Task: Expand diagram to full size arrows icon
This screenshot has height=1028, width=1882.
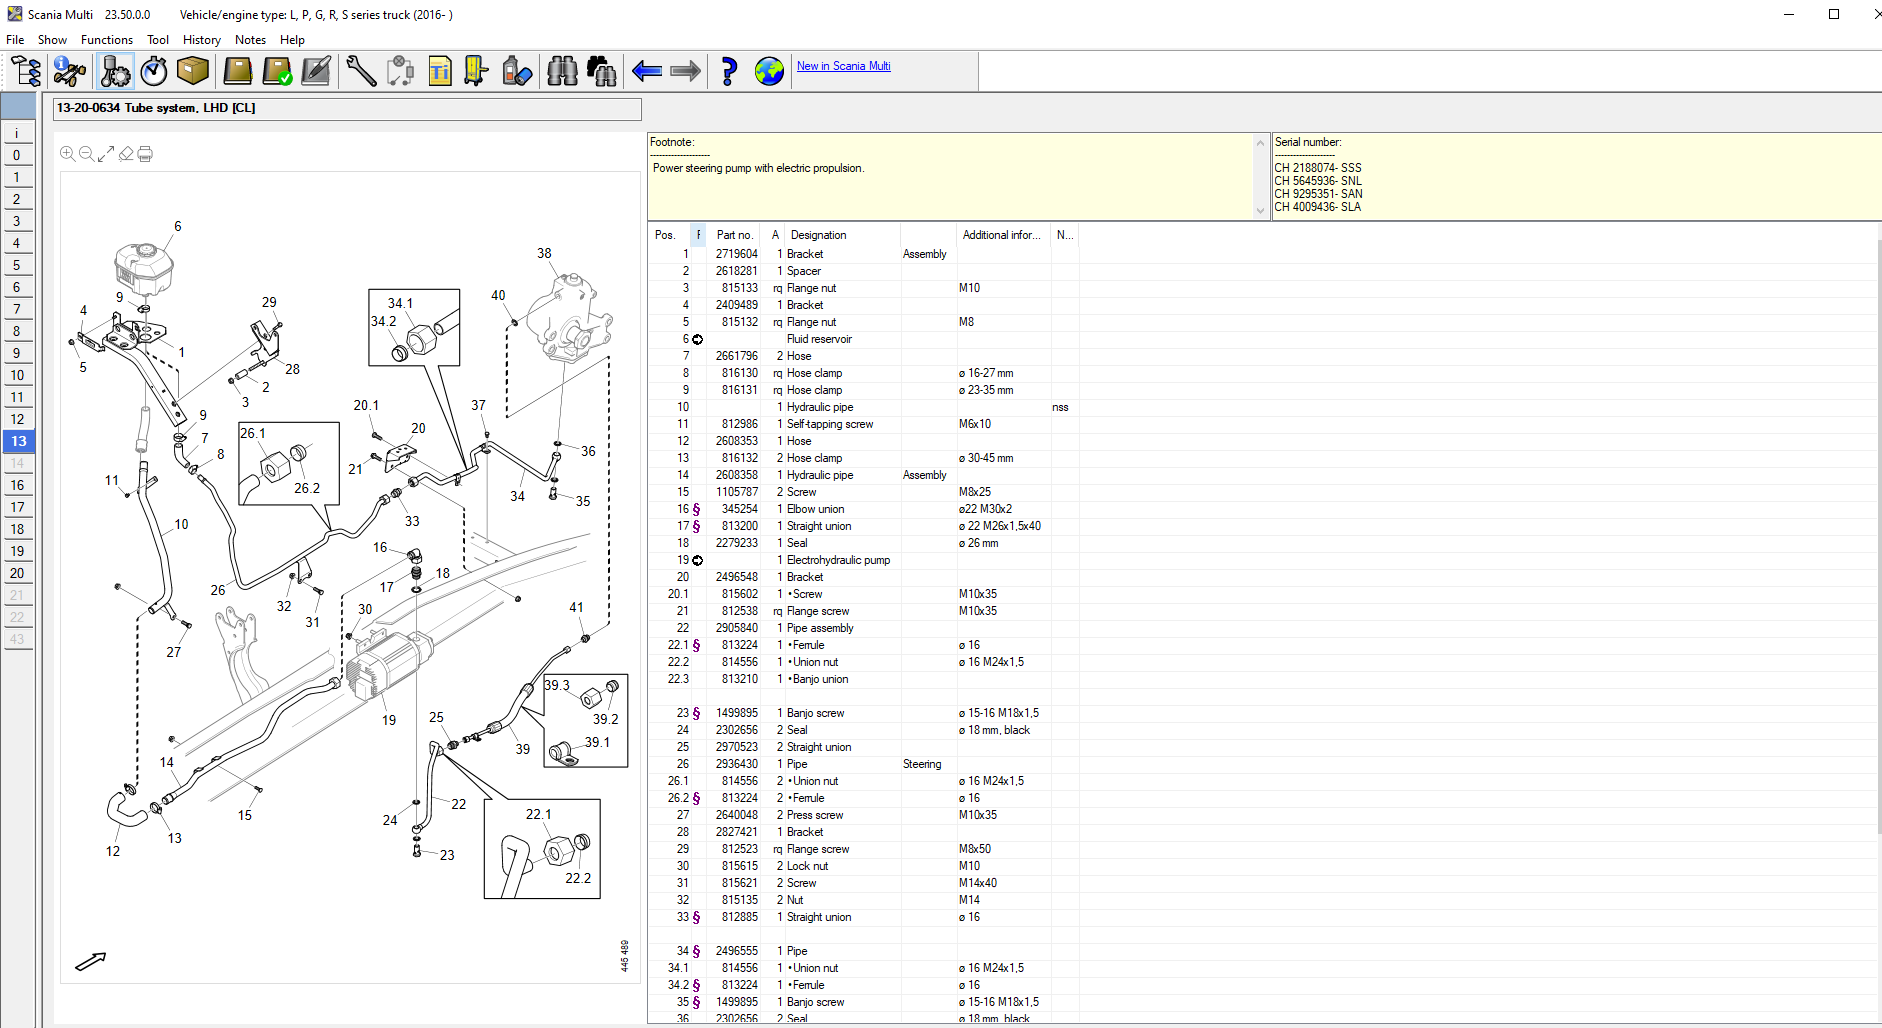Action: pyautogui.click(x=106, y=154)
